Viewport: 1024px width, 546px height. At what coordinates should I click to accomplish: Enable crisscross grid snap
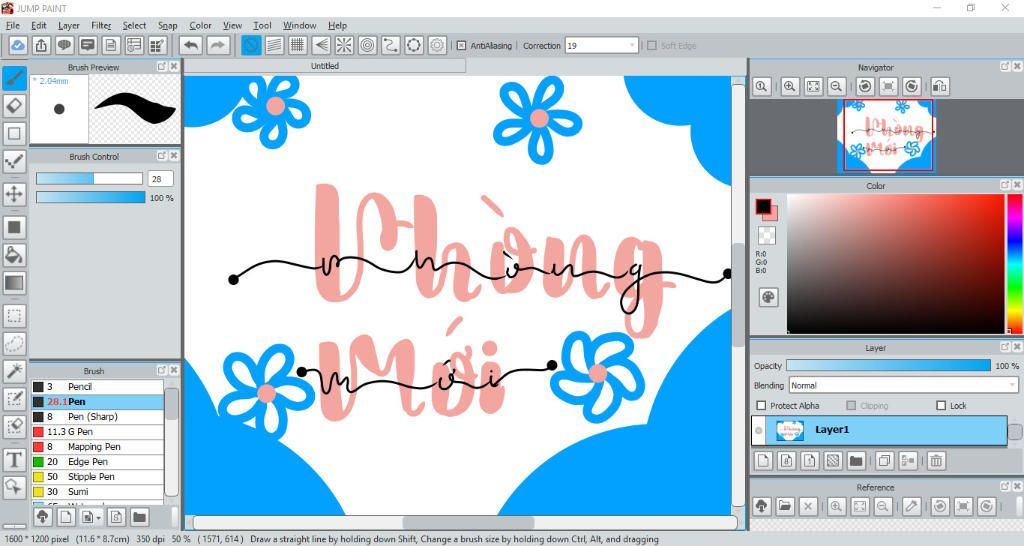(x=298, y=45)
